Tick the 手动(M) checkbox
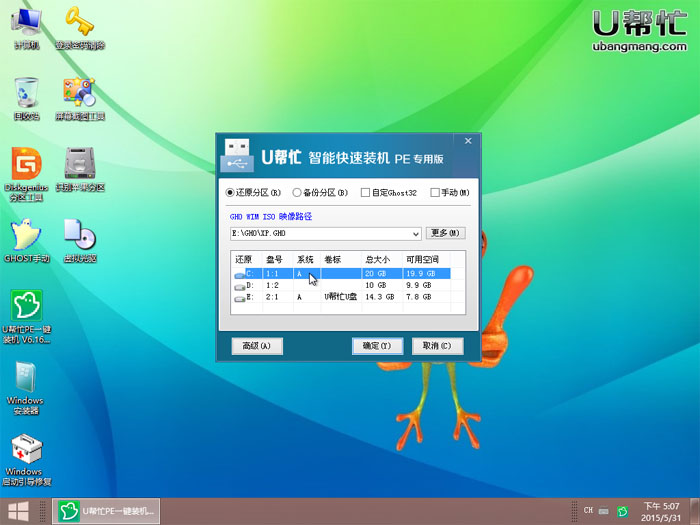 point(435,193)
